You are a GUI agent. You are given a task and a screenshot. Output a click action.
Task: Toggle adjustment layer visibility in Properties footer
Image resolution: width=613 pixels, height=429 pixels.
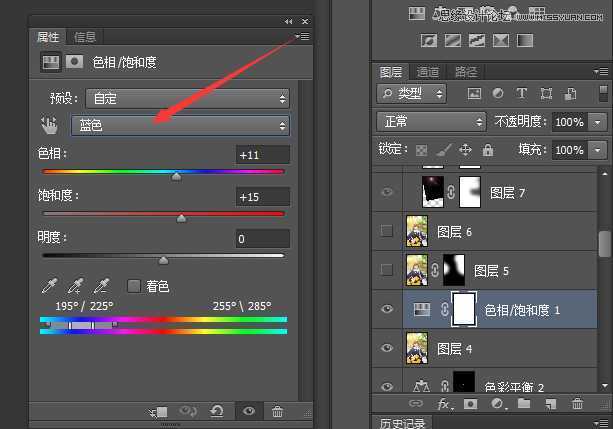[249, 411]
